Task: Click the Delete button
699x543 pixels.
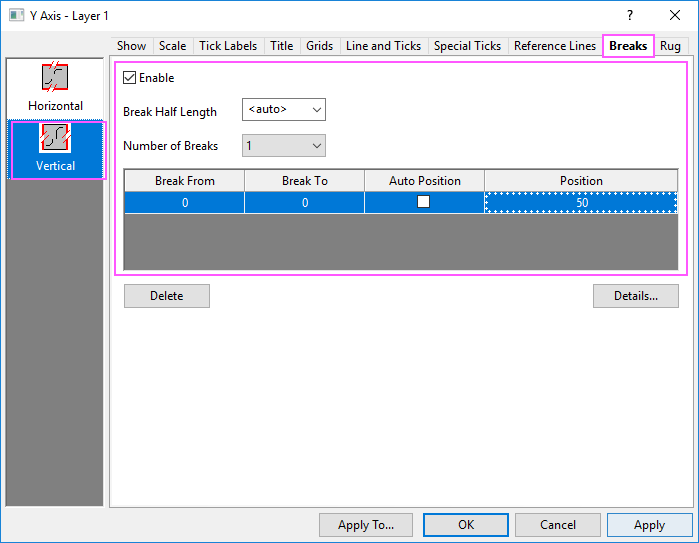Action: tap(167, 296)
